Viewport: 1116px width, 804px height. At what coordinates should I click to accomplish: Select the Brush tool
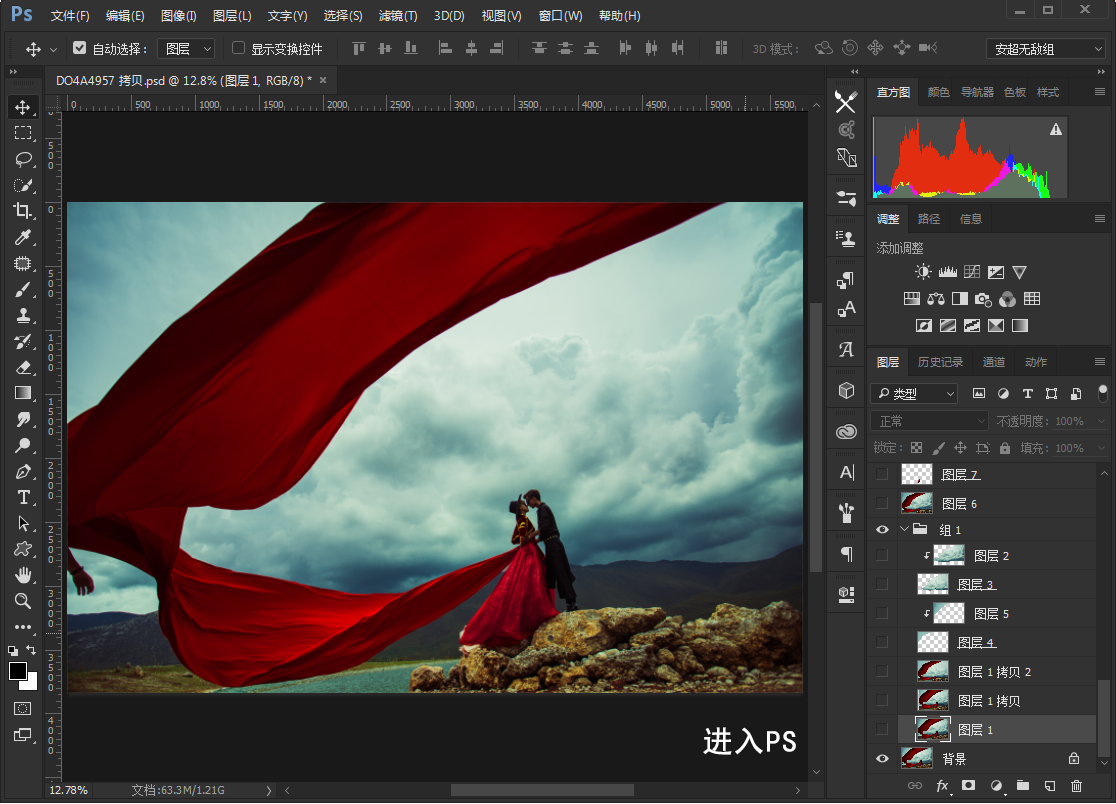pyautogui.click(x=23, y=289)
